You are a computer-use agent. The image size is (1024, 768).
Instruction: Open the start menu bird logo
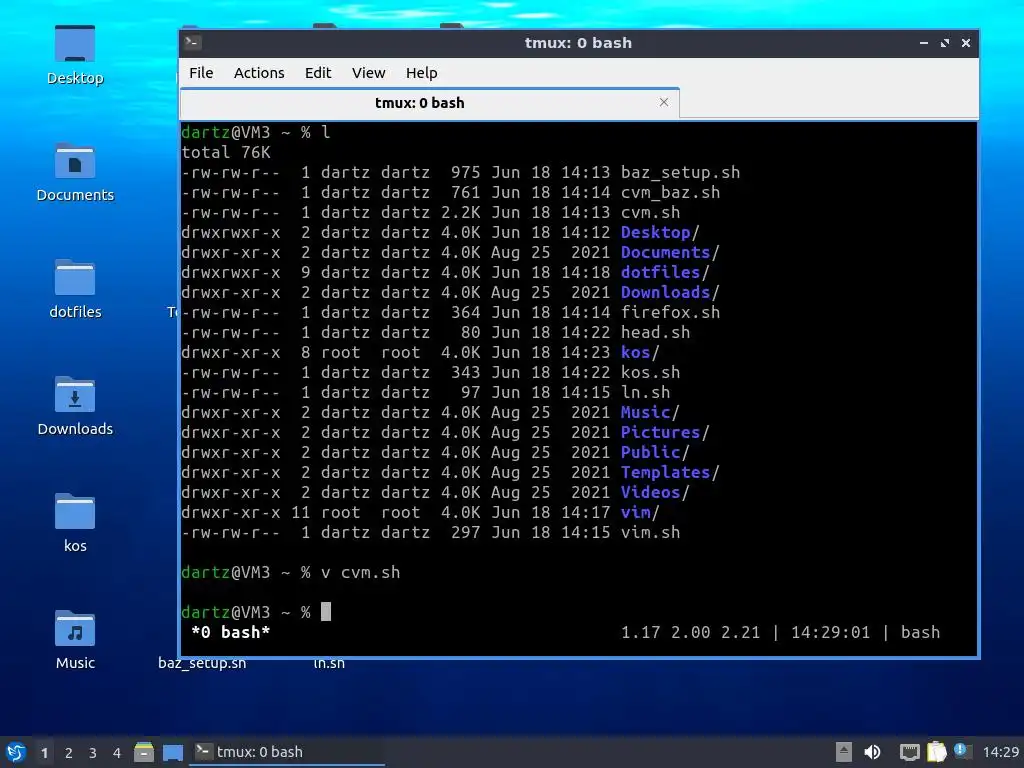coord(16,752)
